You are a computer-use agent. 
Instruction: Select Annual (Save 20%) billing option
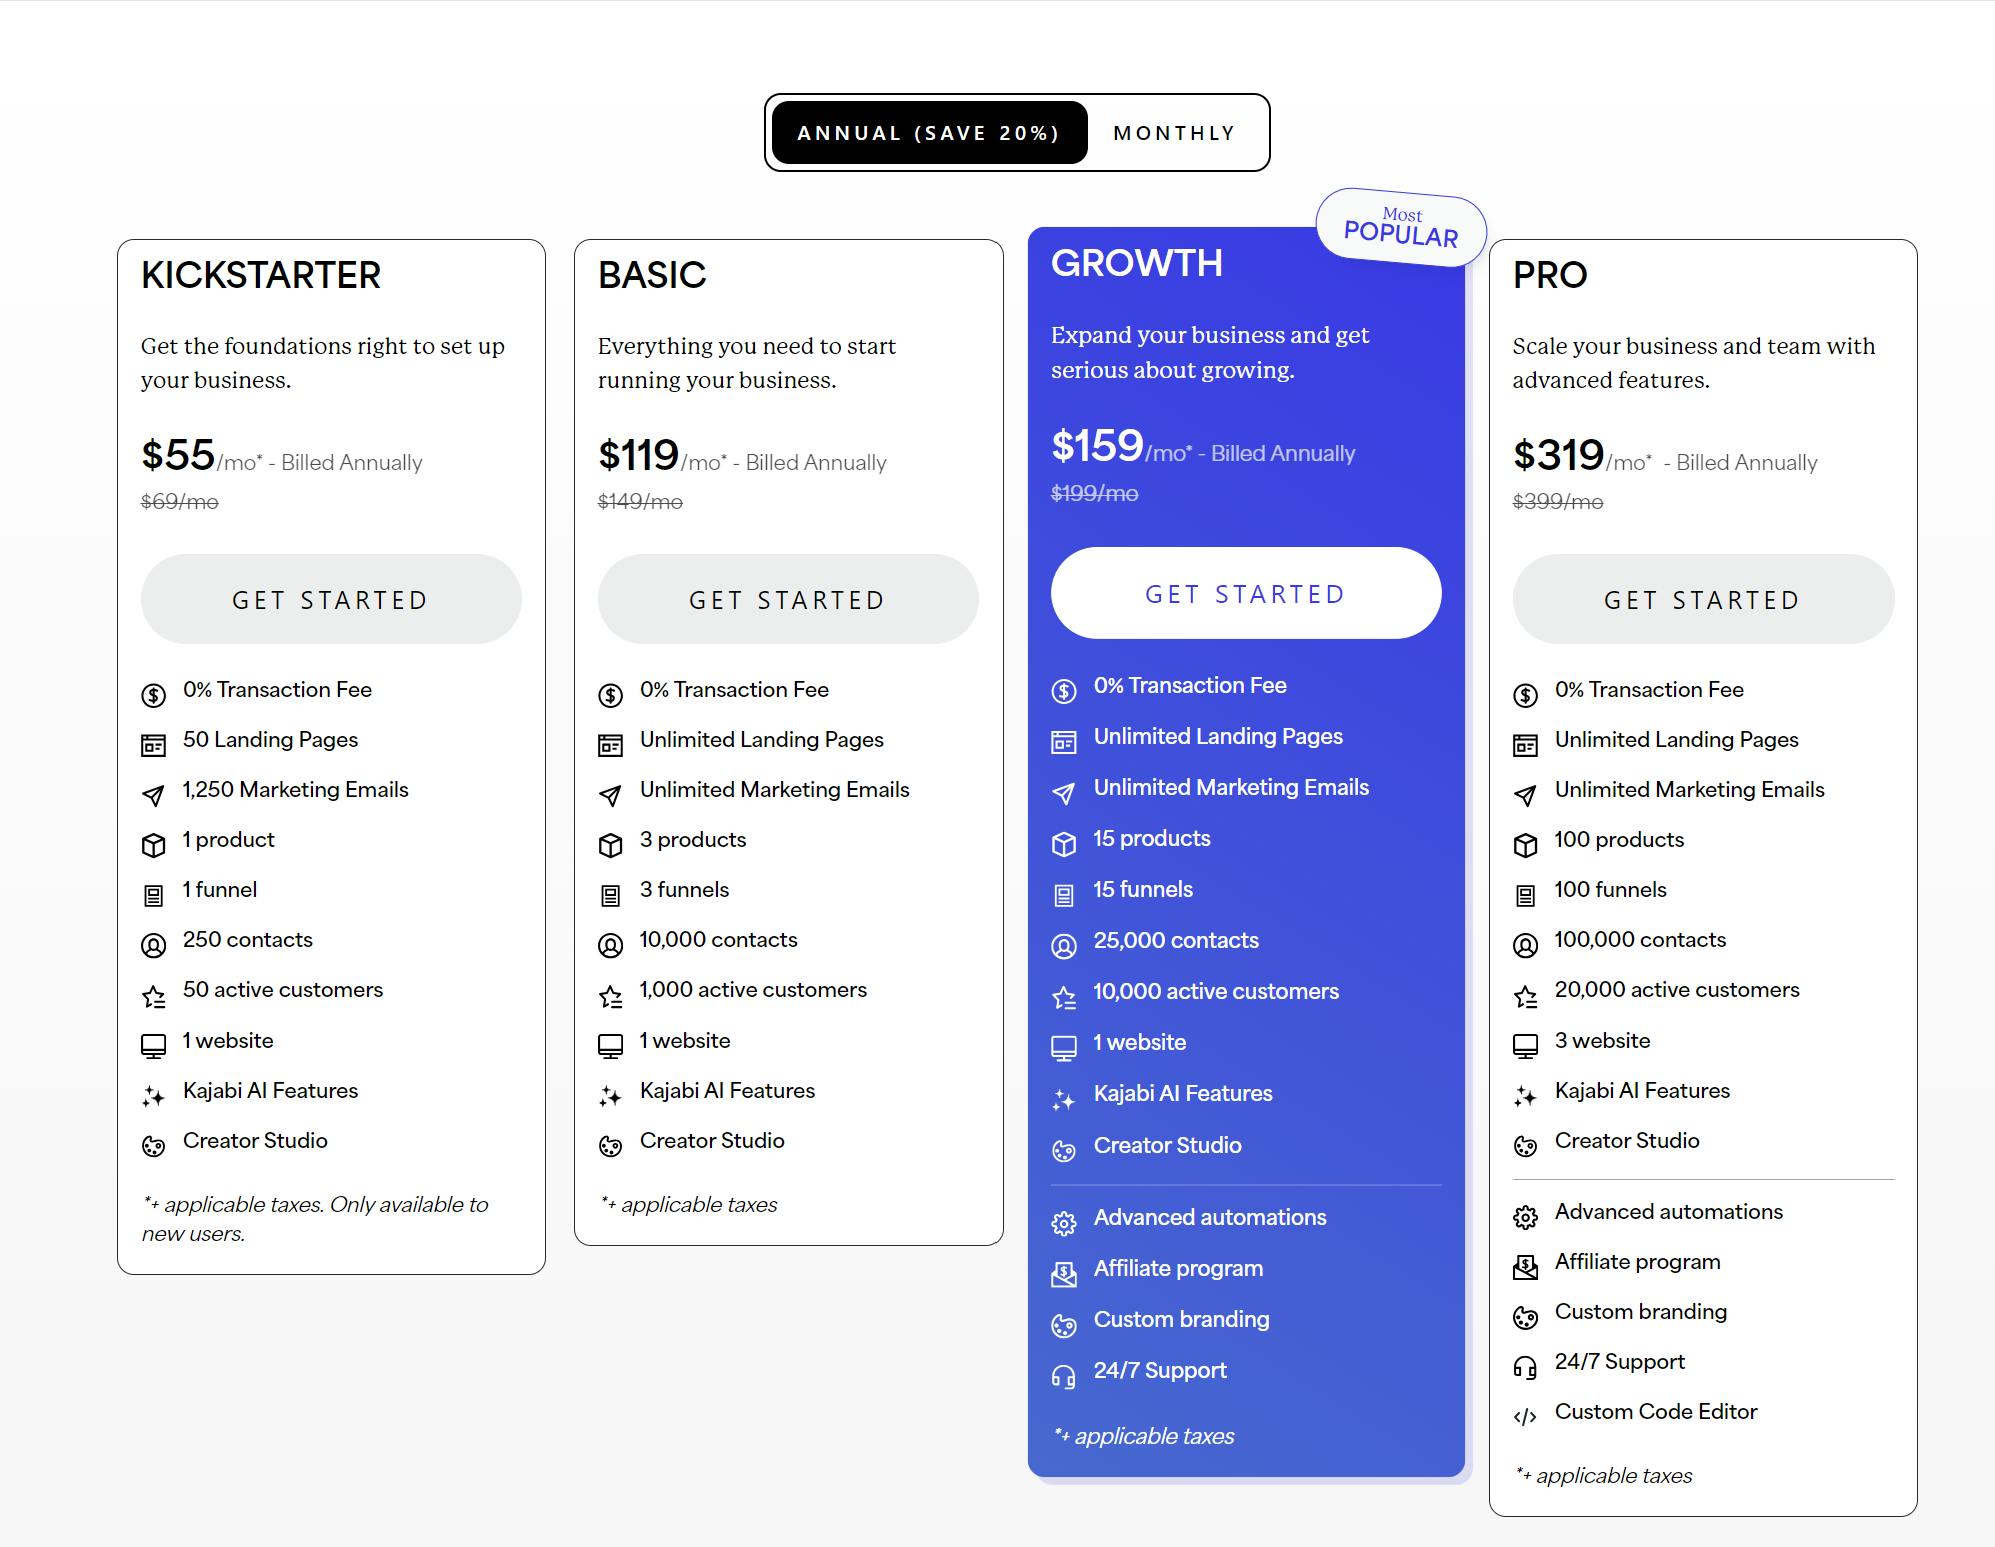(928, 133)
